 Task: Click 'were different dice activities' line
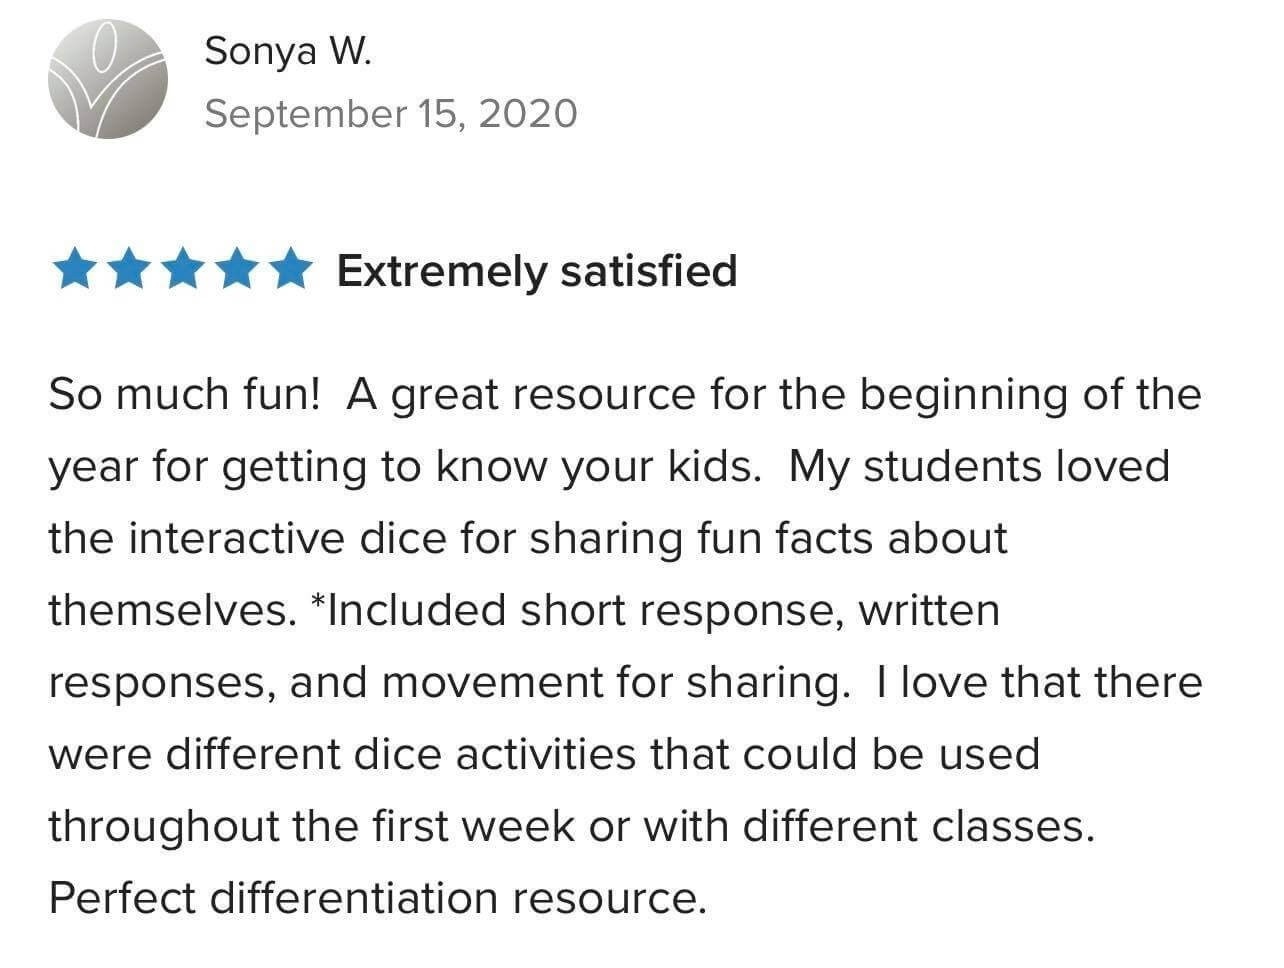[342, 754]
